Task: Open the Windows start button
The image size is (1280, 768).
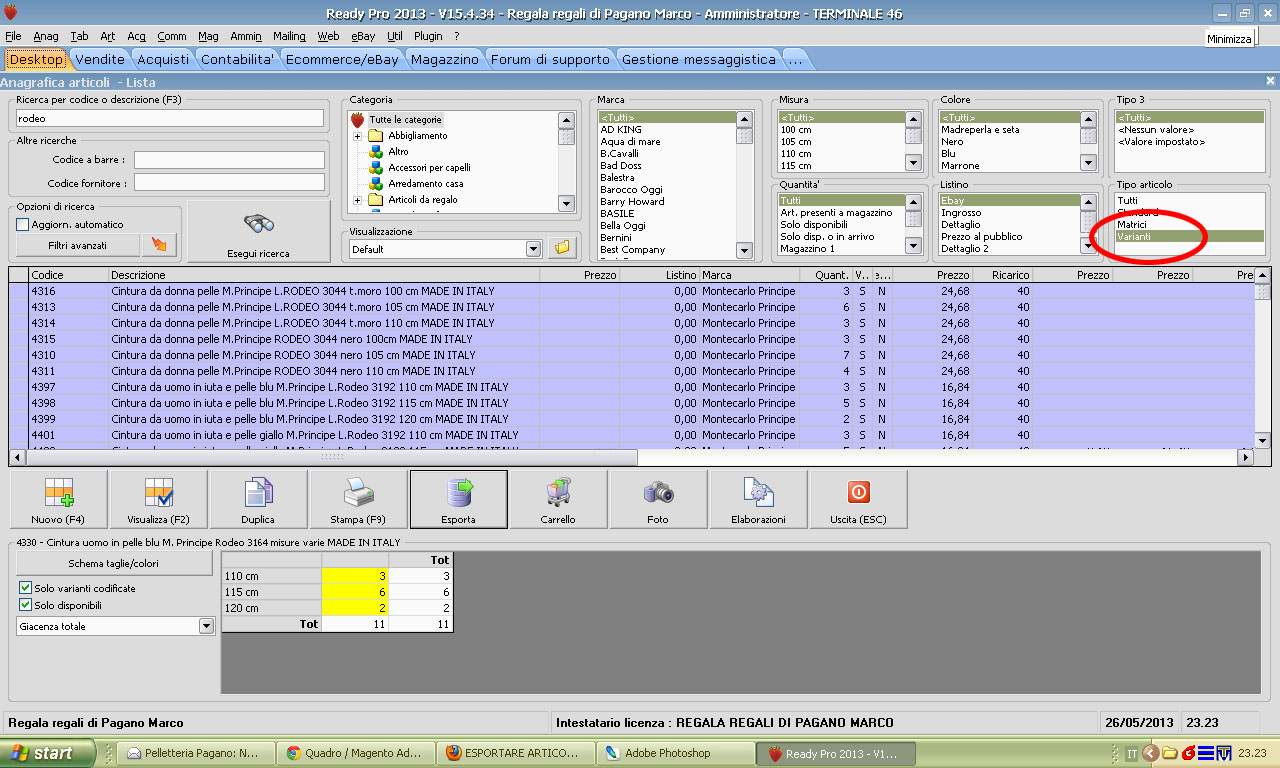Action: [48, 753]
